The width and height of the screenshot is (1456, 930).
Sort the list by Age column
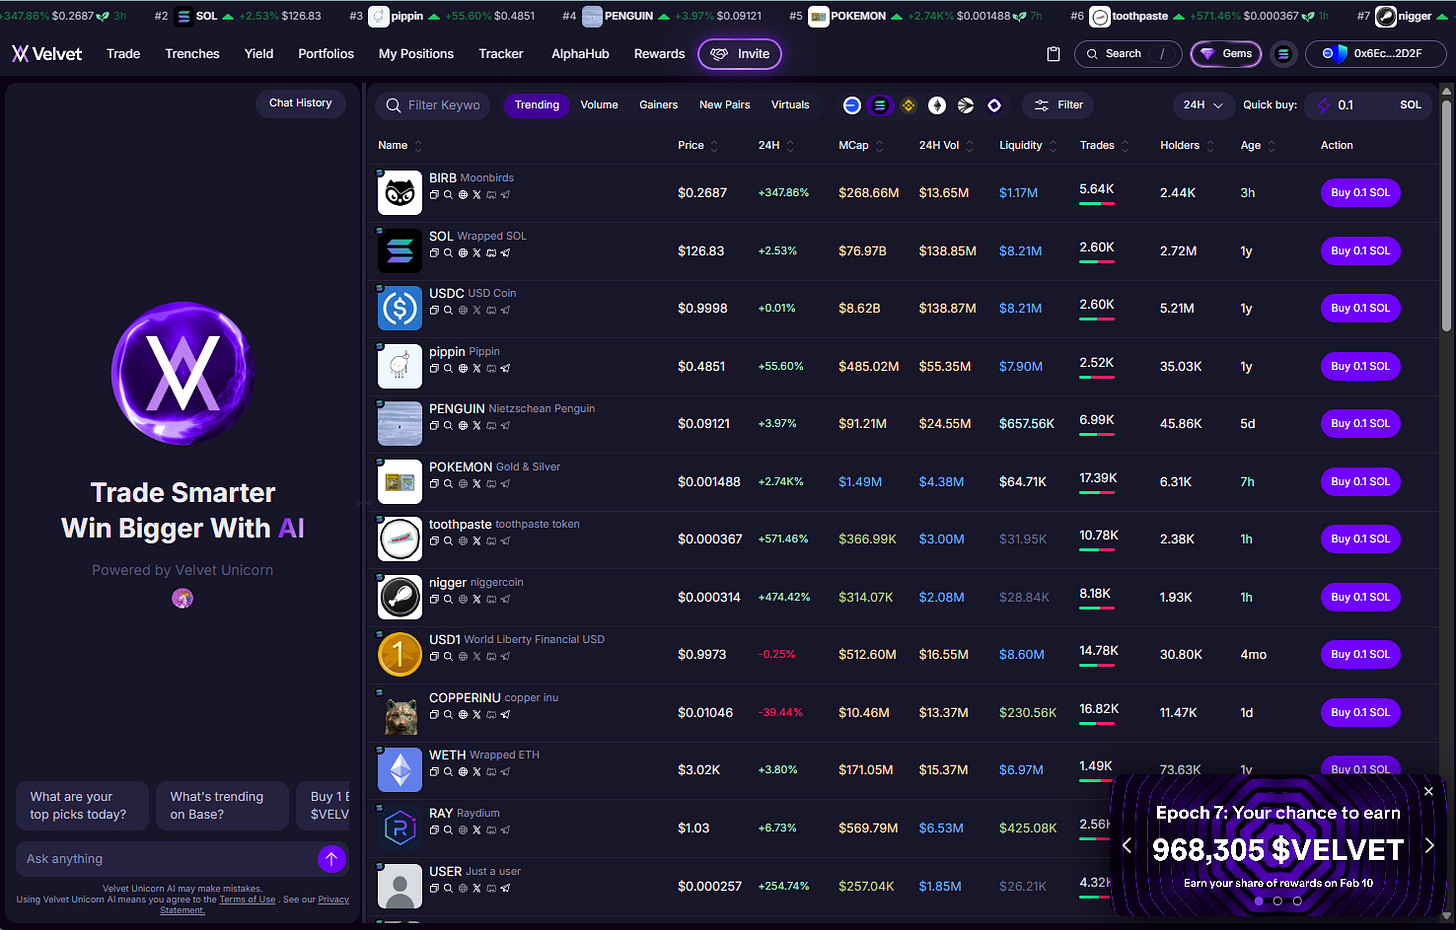(x=1258, y=145)
